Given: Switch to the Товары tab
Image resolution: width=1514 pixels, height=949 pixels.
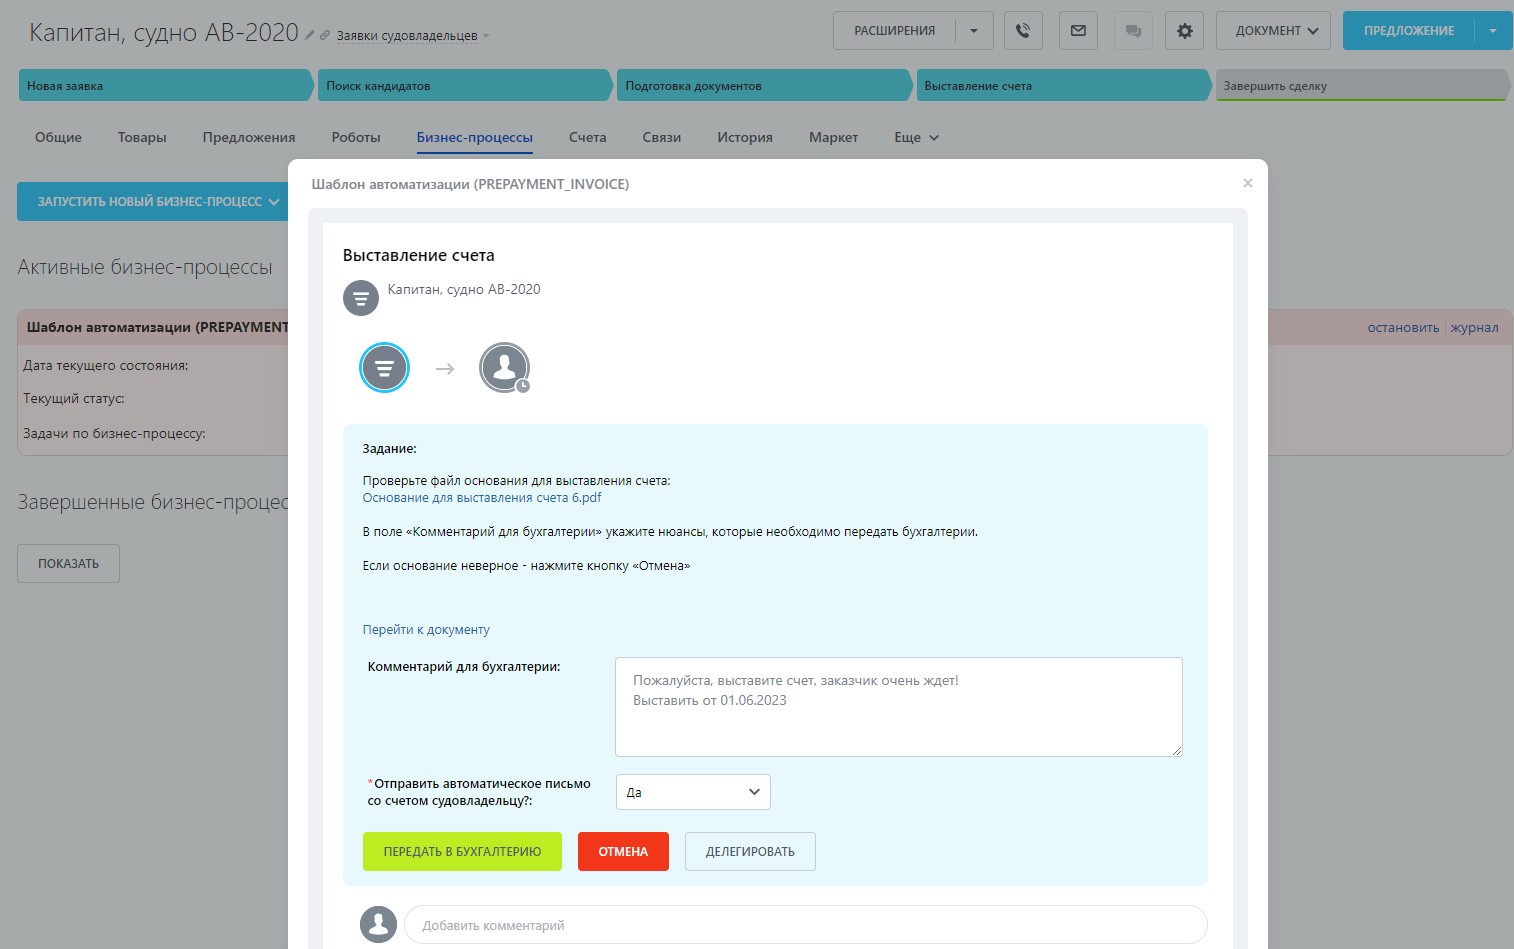Looking at the screenshot, I should 142,138.
